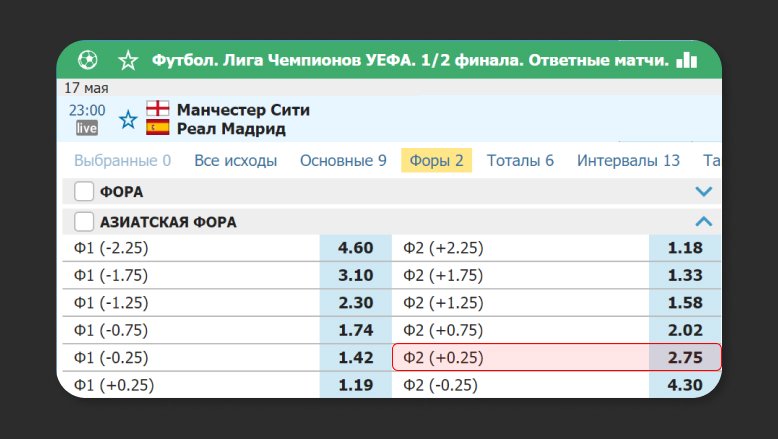The width and height of the screenshot is (778, 439).
Task: Star the Manchester City match
Action: (x=128, y=120)
